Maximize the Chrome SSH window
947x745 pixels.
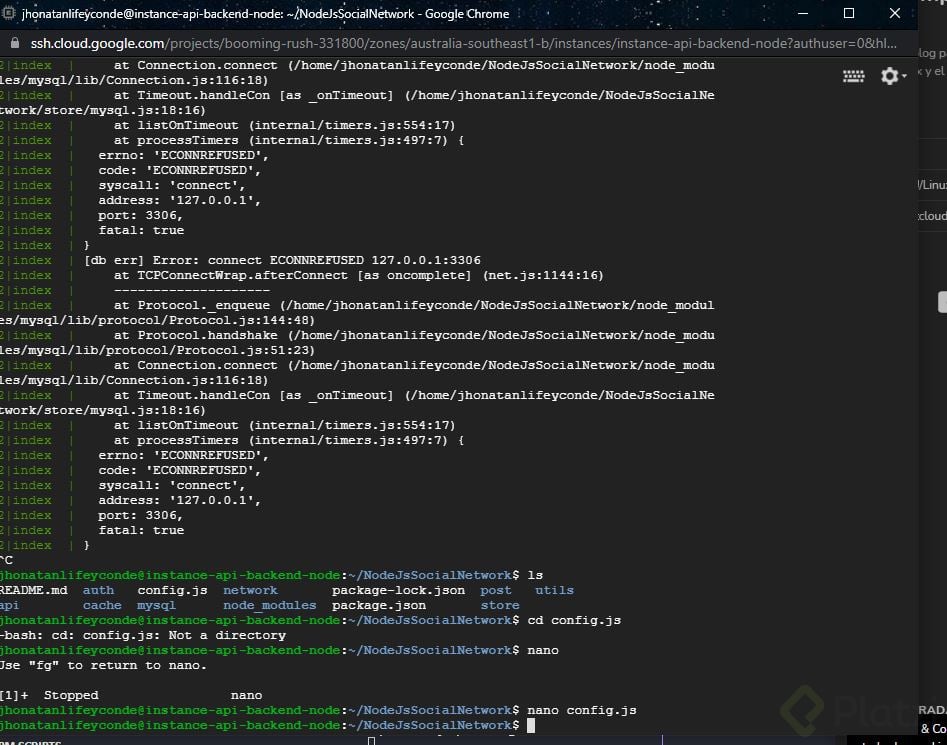(849, 13)
